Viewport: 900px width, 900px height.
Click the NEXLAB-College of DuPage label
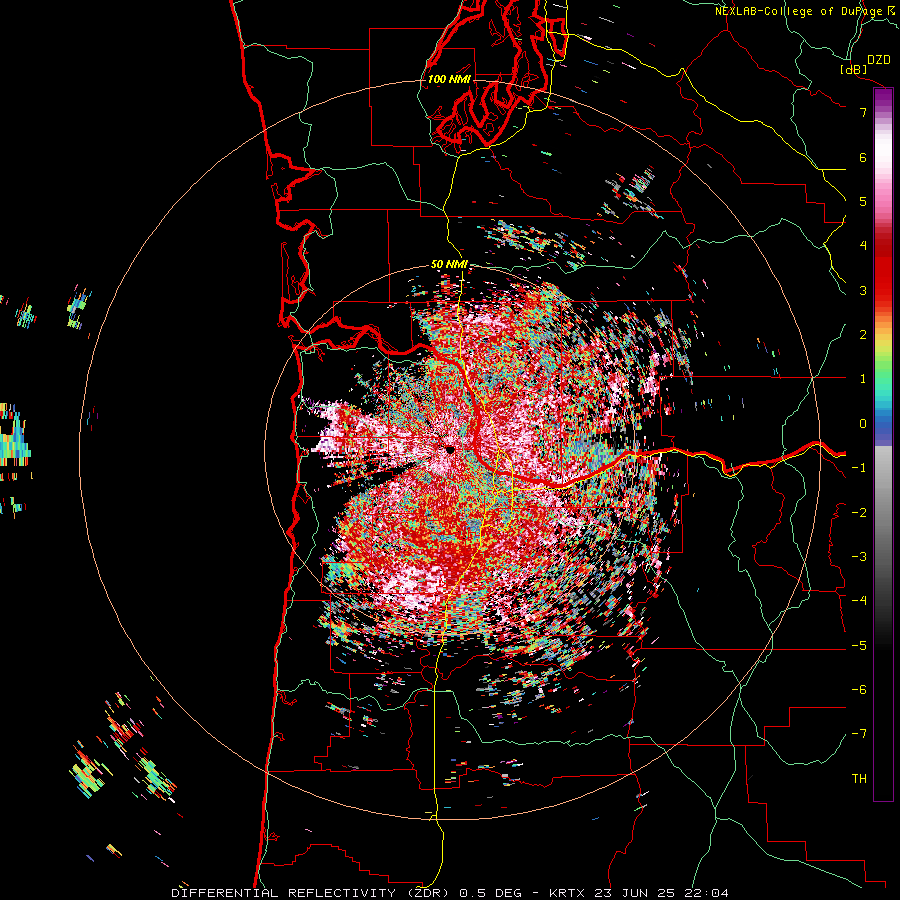[799, 11]
